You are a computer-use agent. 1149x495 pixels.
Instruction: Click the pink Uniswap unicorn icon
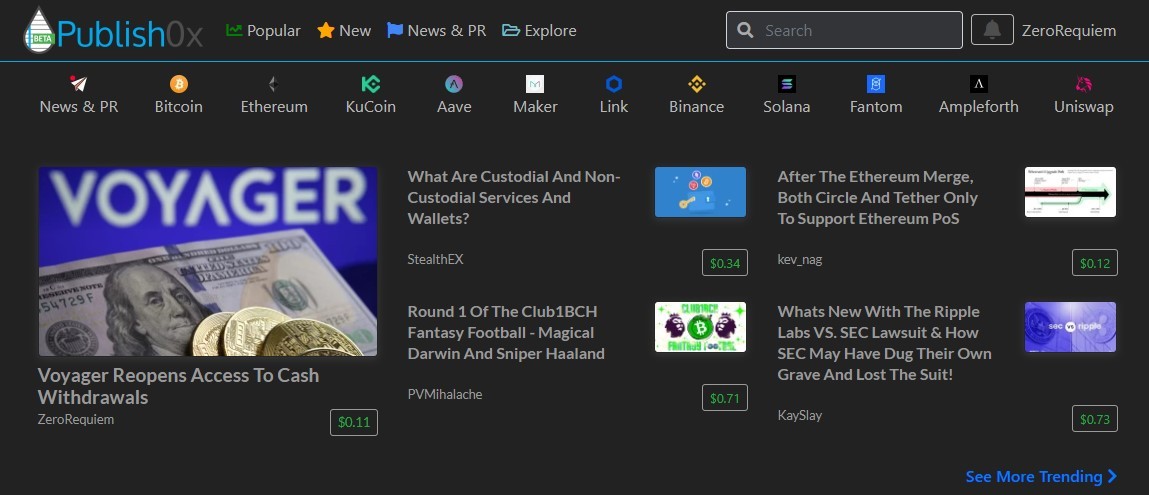click(x=1084, y=83)
